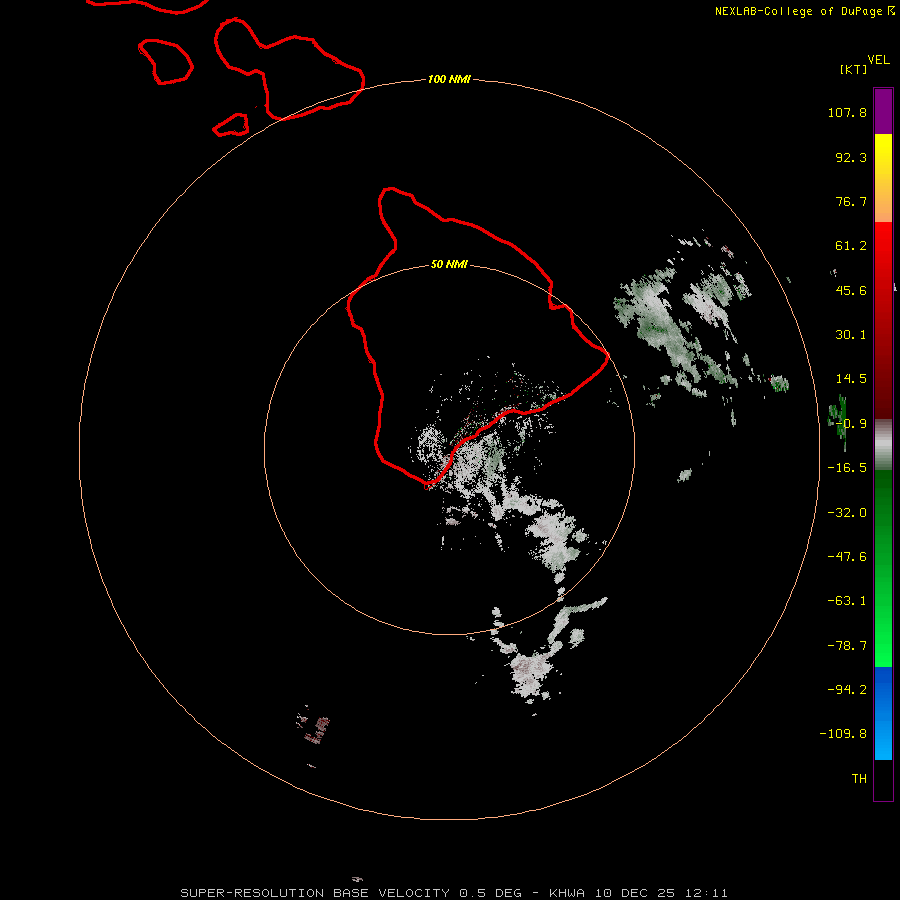The image size is (900, 900).
Task: Click the 10 DEC 25 12:11 timestamp
Action: tap(661, 893)
